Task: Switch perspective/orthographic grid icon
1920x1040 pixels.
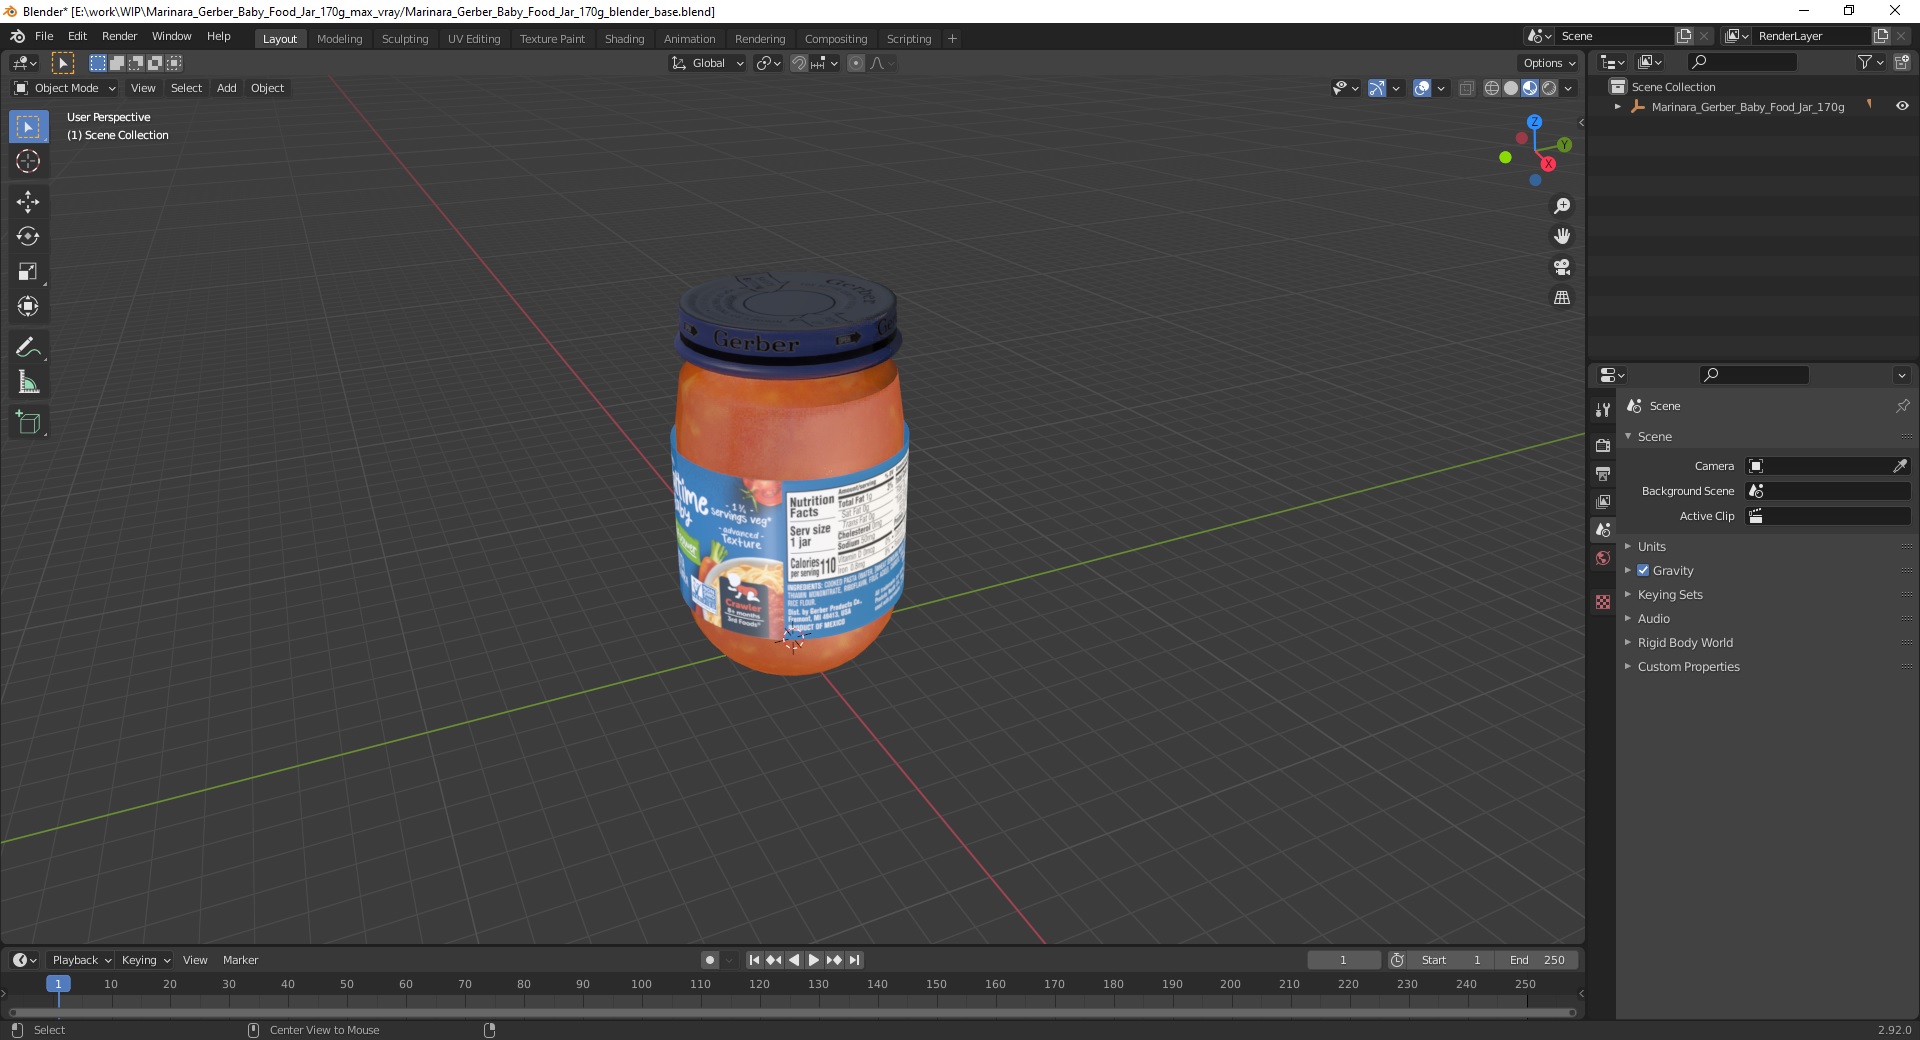Action: (1562, 298)
